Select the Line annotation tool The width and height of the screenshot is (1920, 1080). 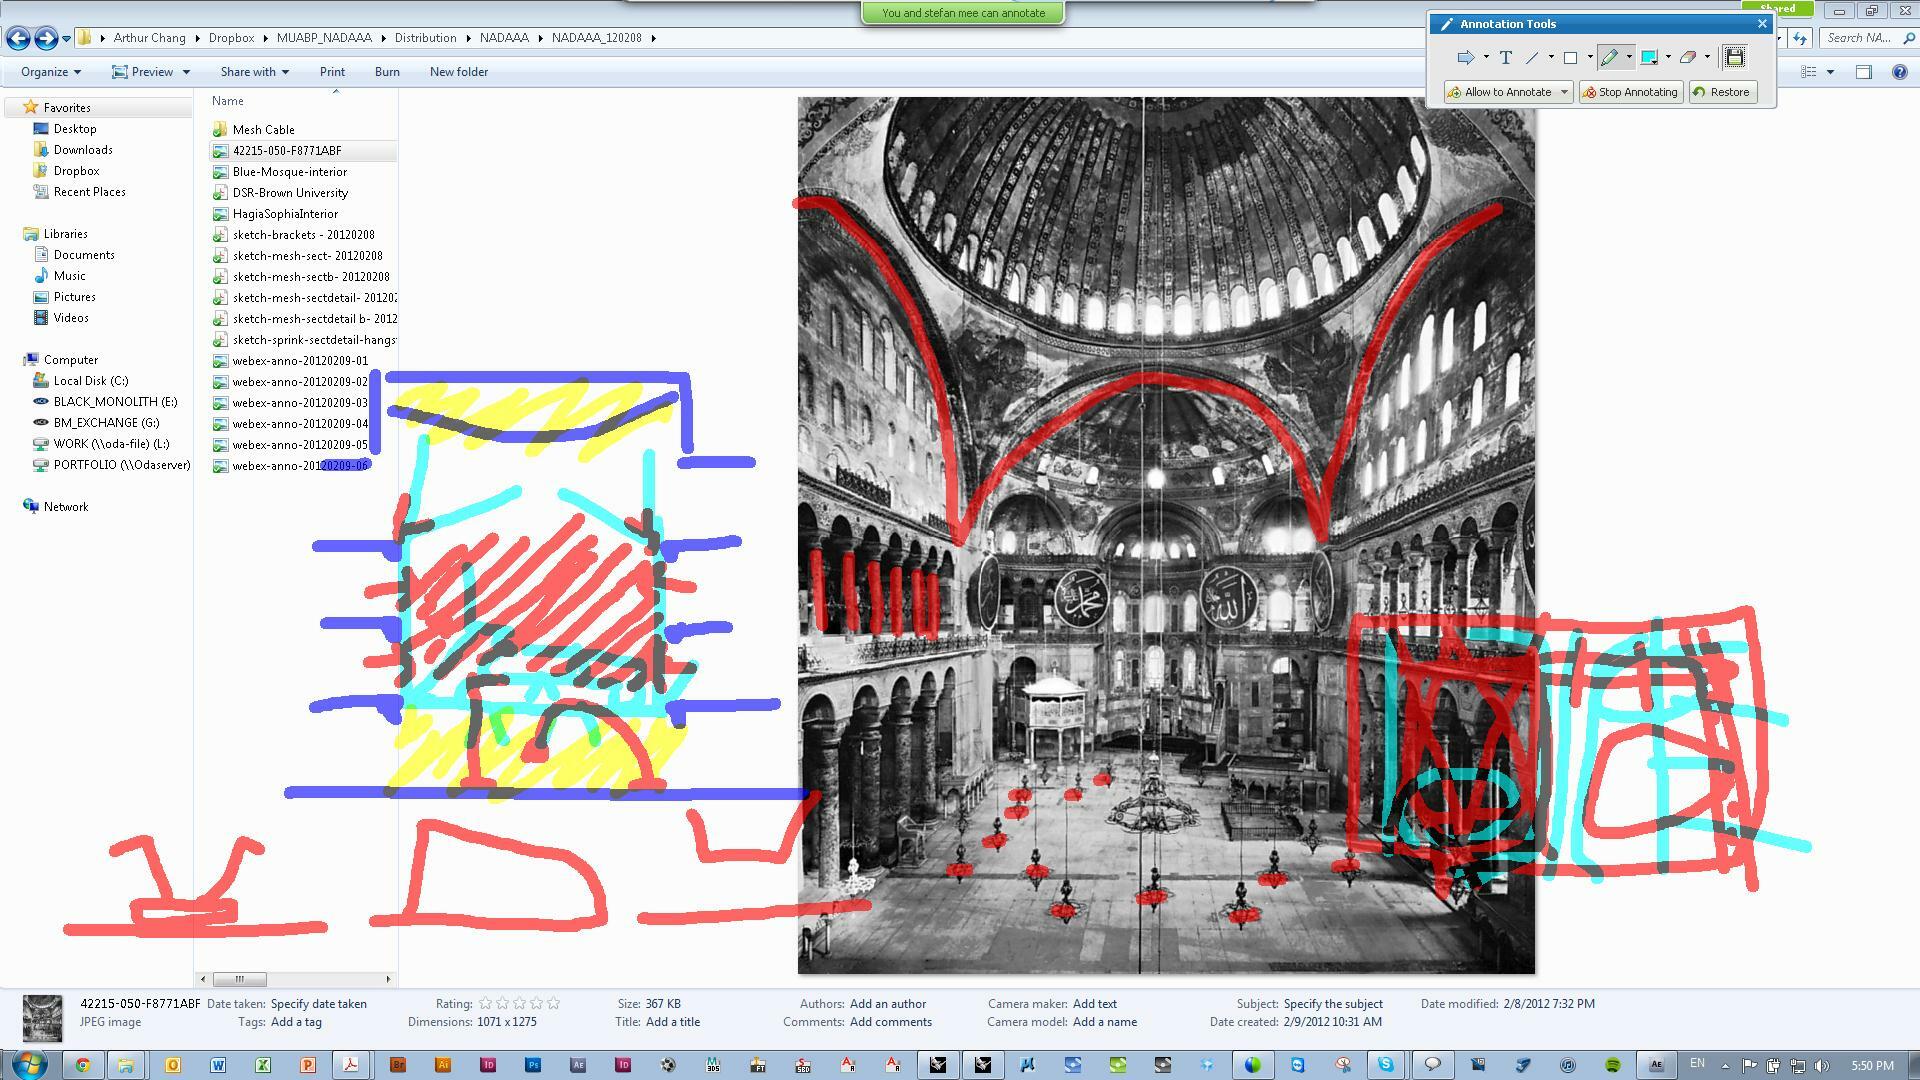point(1532,57)
